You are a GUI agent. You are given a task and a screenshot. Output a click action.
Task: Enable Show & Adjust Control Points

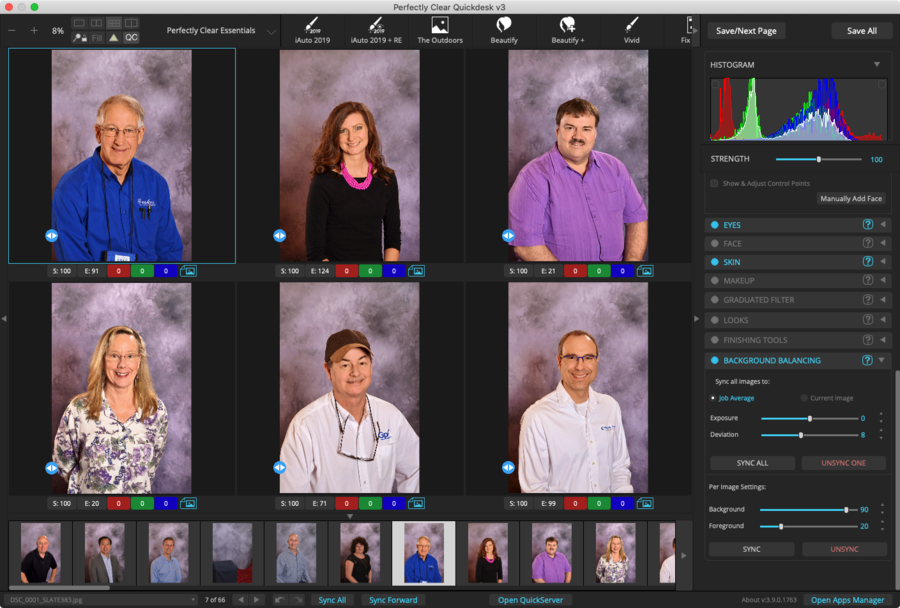tap(714, 184)
